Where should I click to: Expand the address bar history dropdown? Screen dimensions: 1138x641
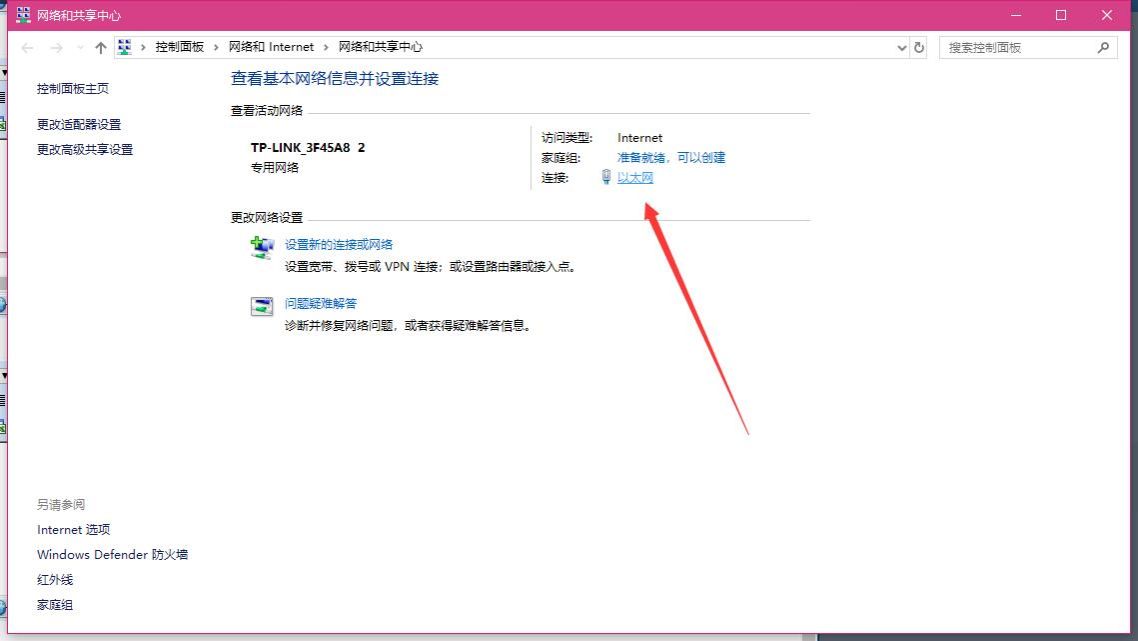(901, 47)
